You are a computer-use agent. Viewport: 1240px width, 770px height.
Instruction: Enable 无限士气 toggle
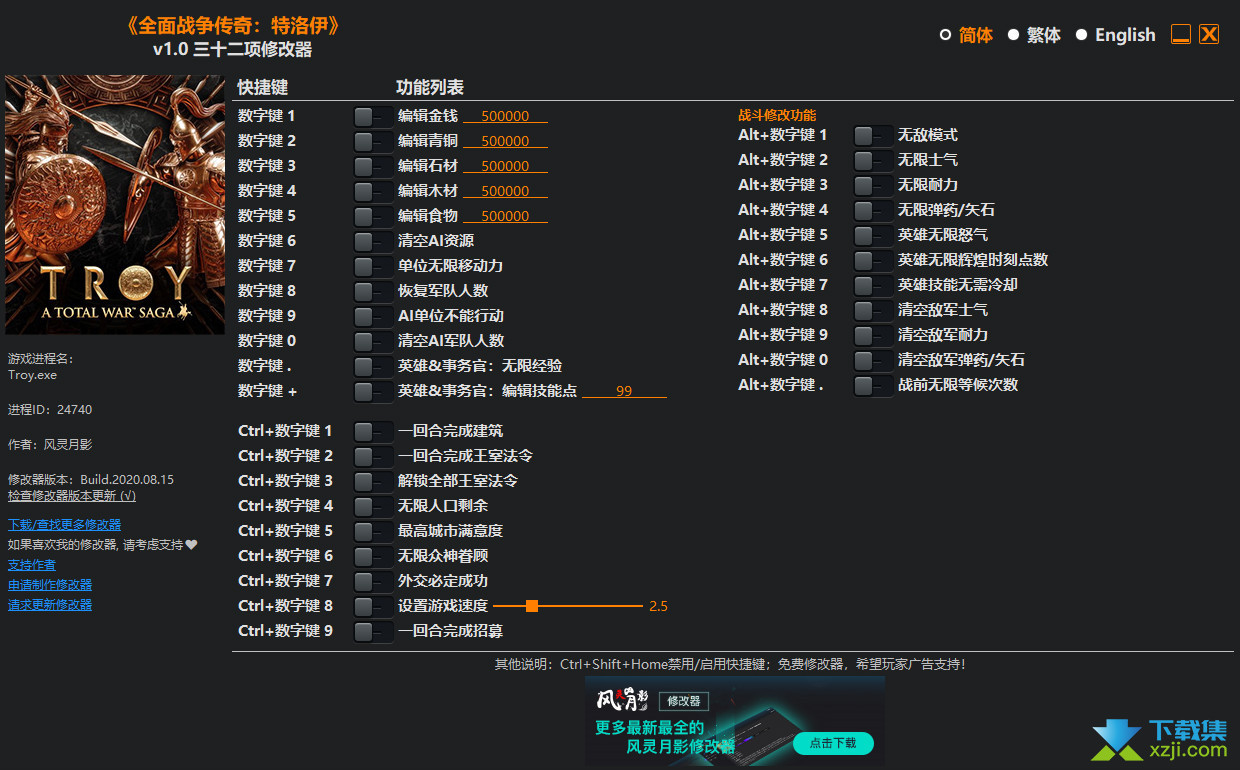[872, 160]
